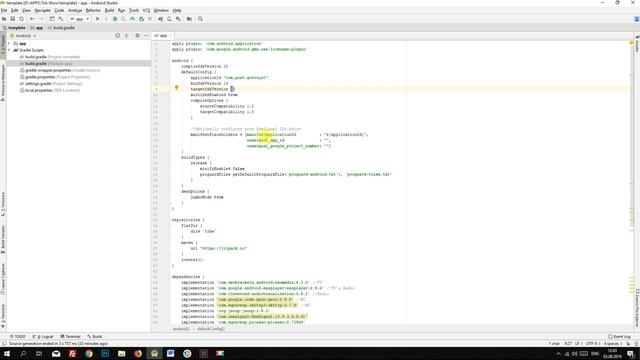Toggle the Layout Captures side tab
Image resolution: width=640 pixels, height=360 pixels.
click(3, 279)
